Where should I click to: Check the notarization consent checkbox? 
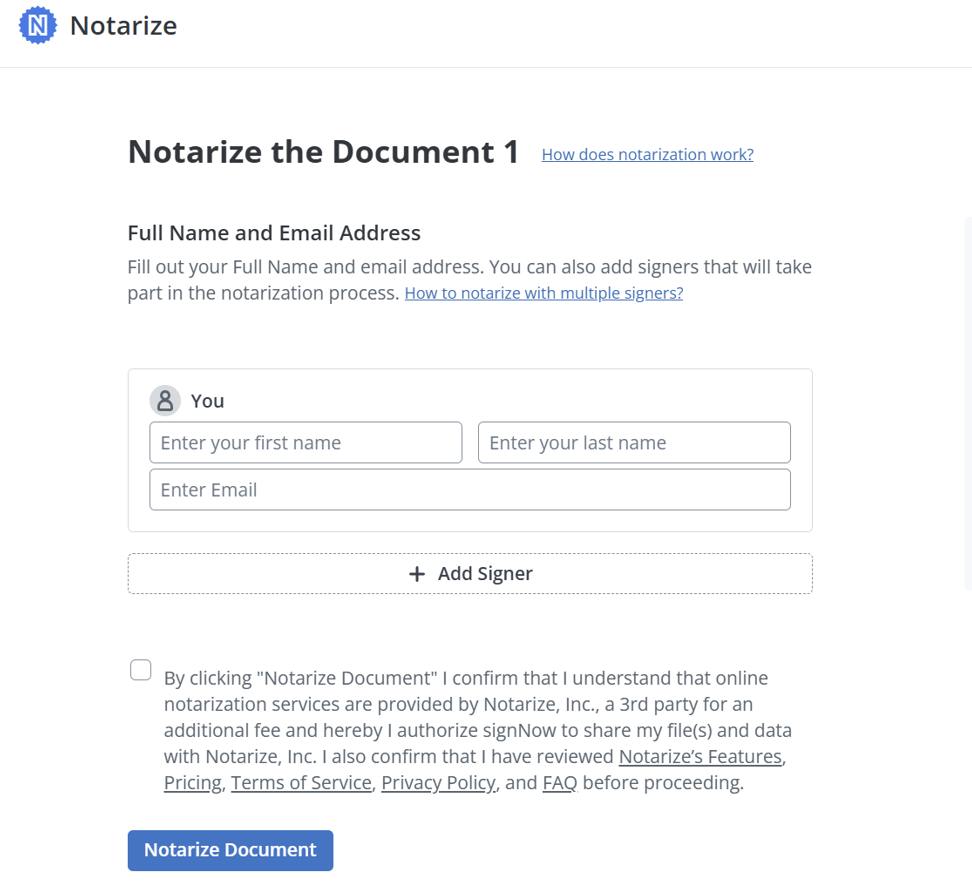[x=141, y=670]
